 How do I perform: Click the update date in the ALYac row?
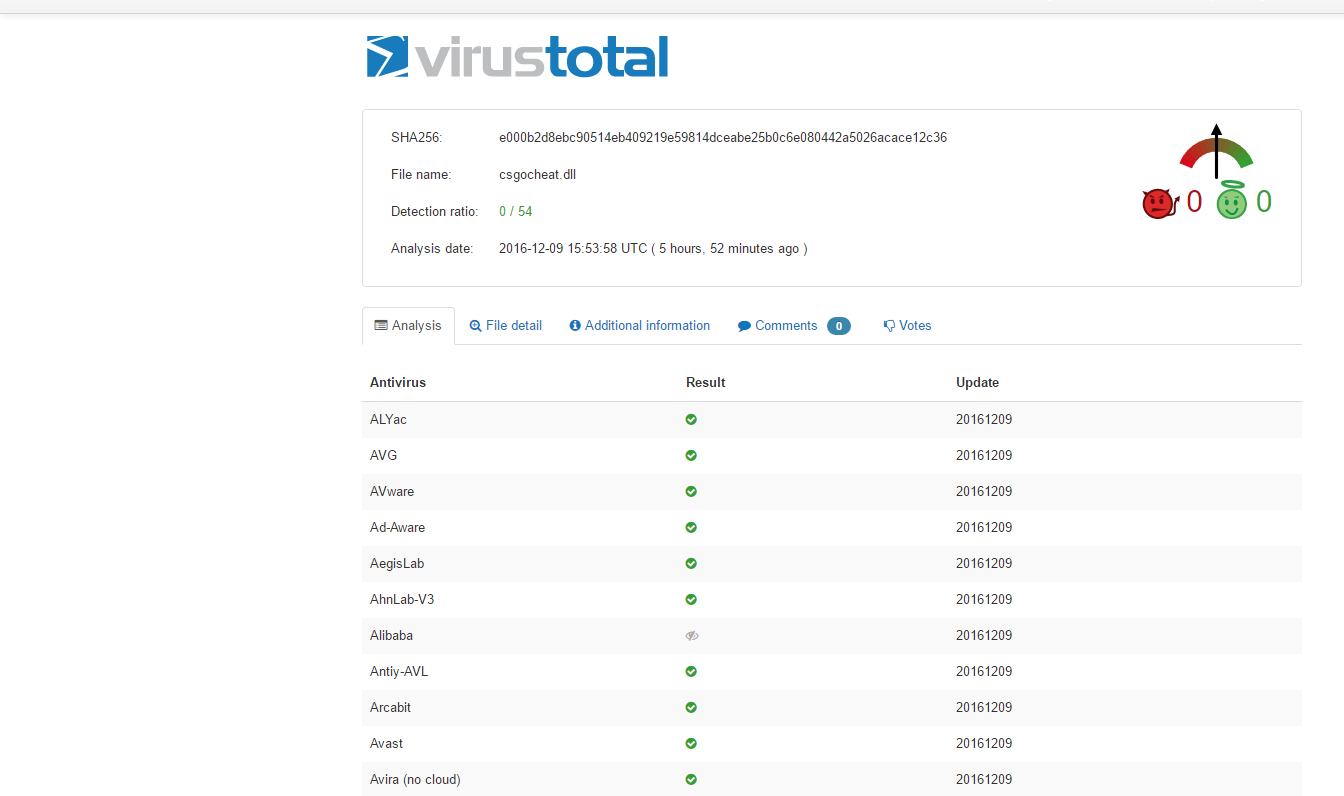pyautogui.click(x=984, y=420)
